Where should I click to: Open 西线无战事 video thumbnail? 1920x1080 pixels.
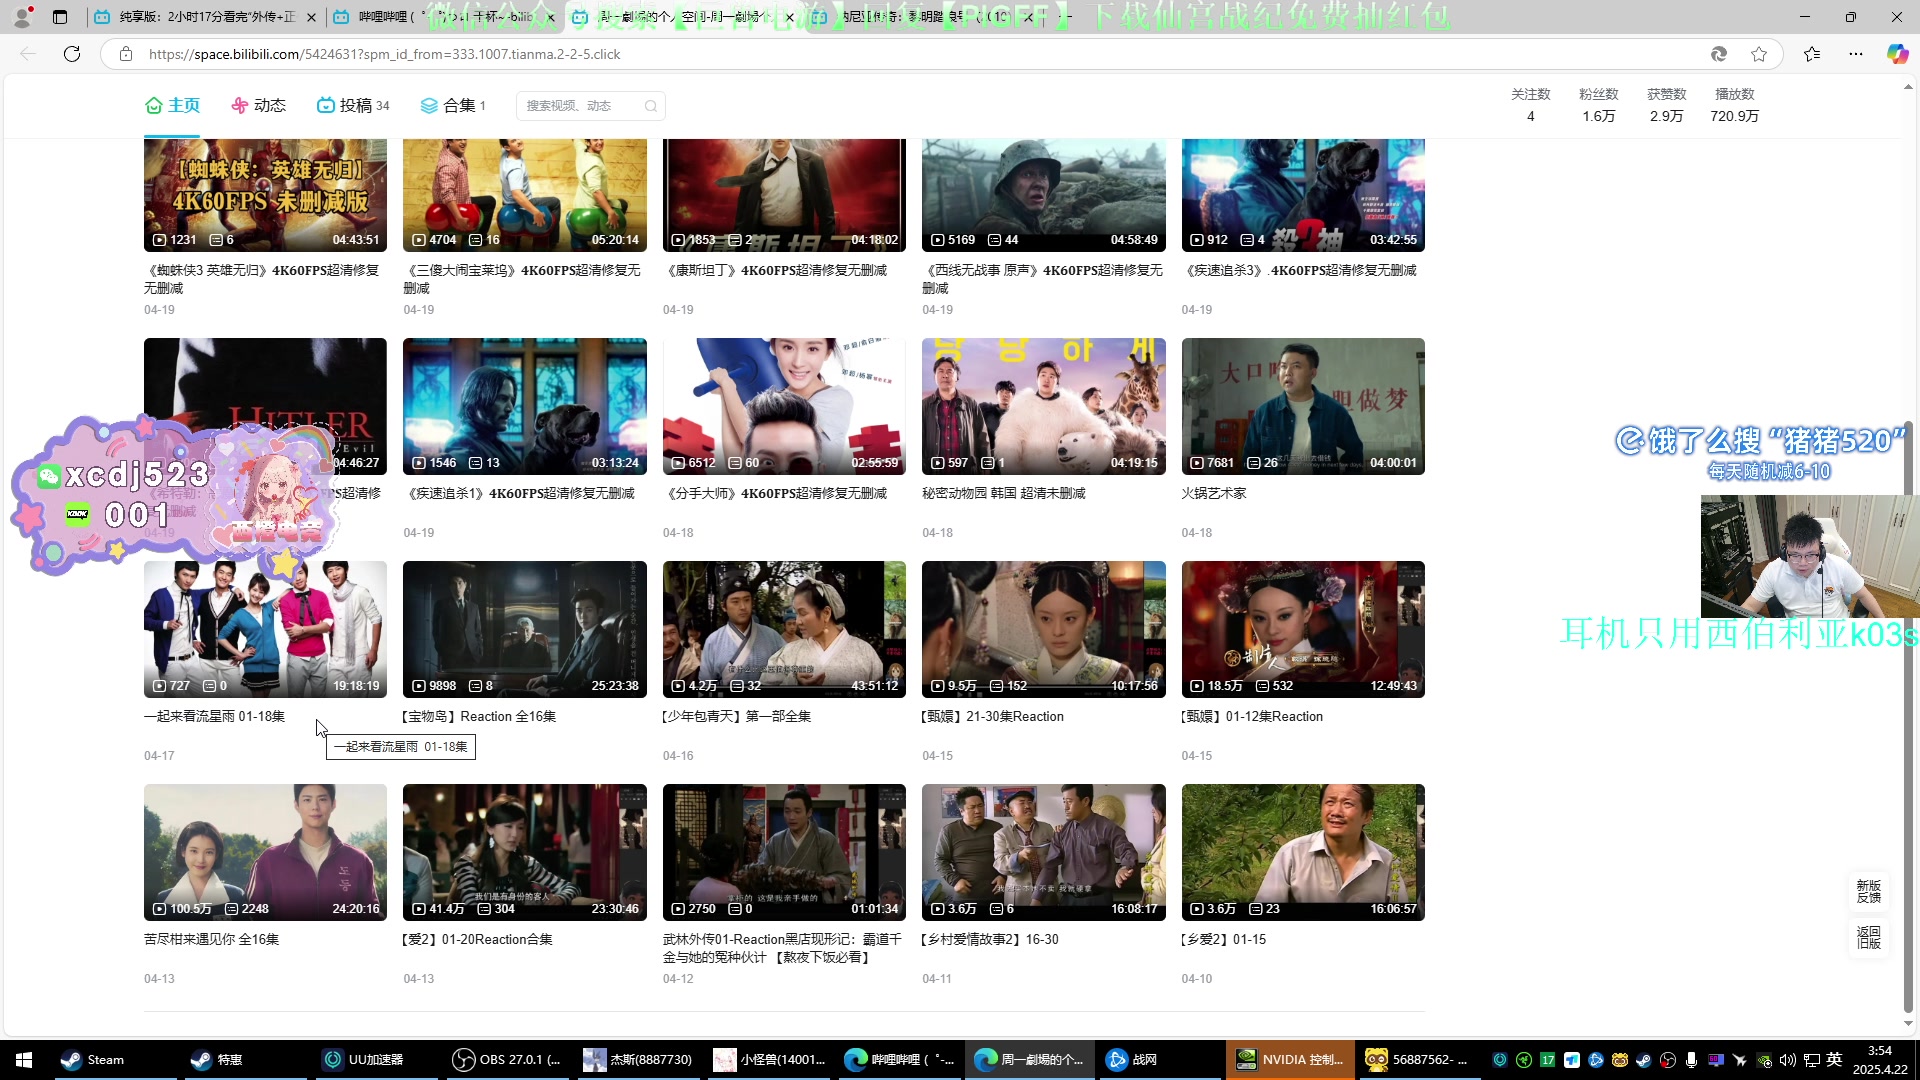pos(1044,195)
